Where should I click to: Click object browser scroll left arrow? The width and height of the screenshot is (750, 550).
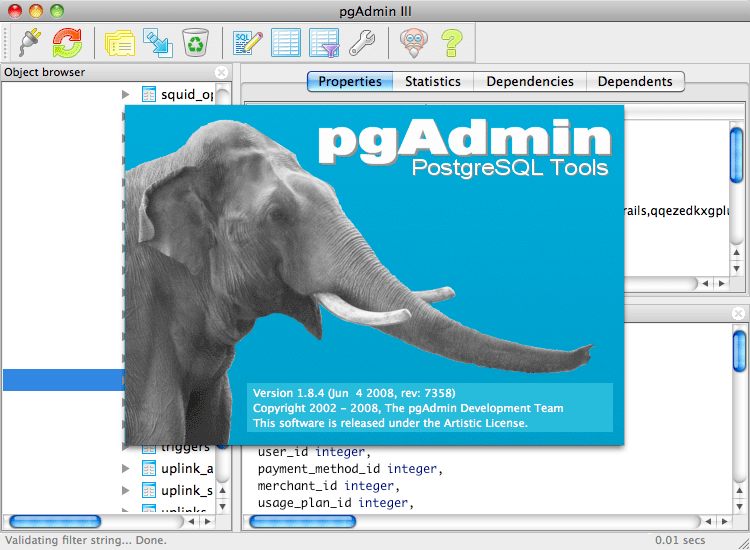coord(191,521)
